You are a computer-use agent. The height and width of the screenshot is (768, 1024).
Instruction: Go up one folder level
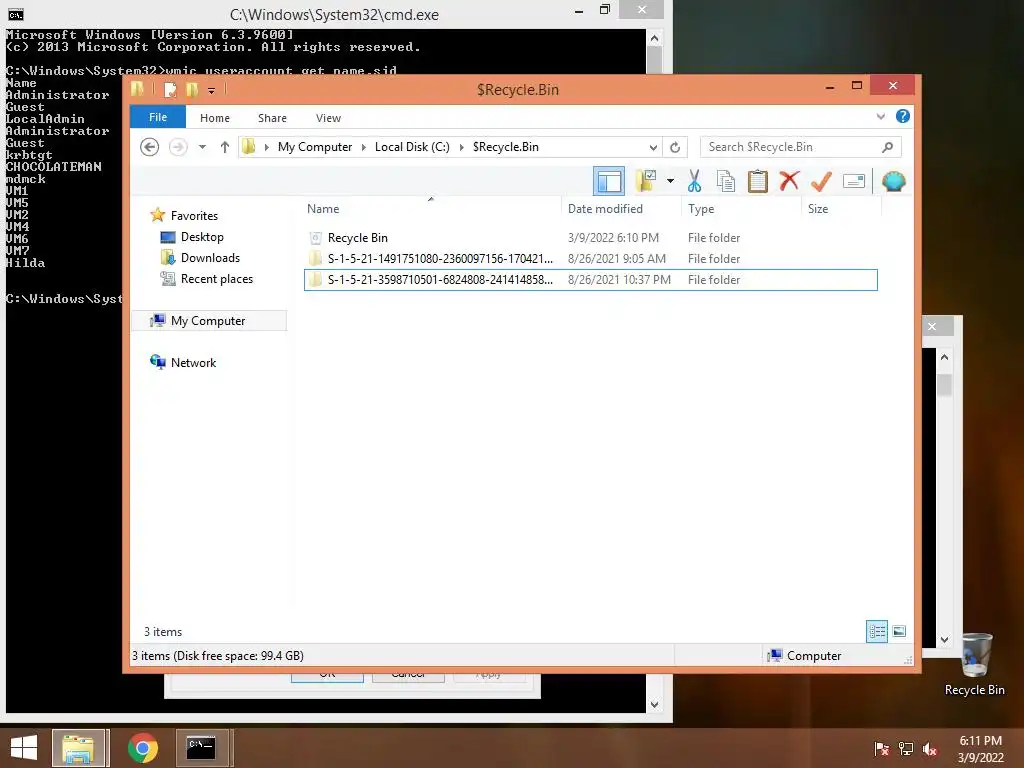coord(225,147)
